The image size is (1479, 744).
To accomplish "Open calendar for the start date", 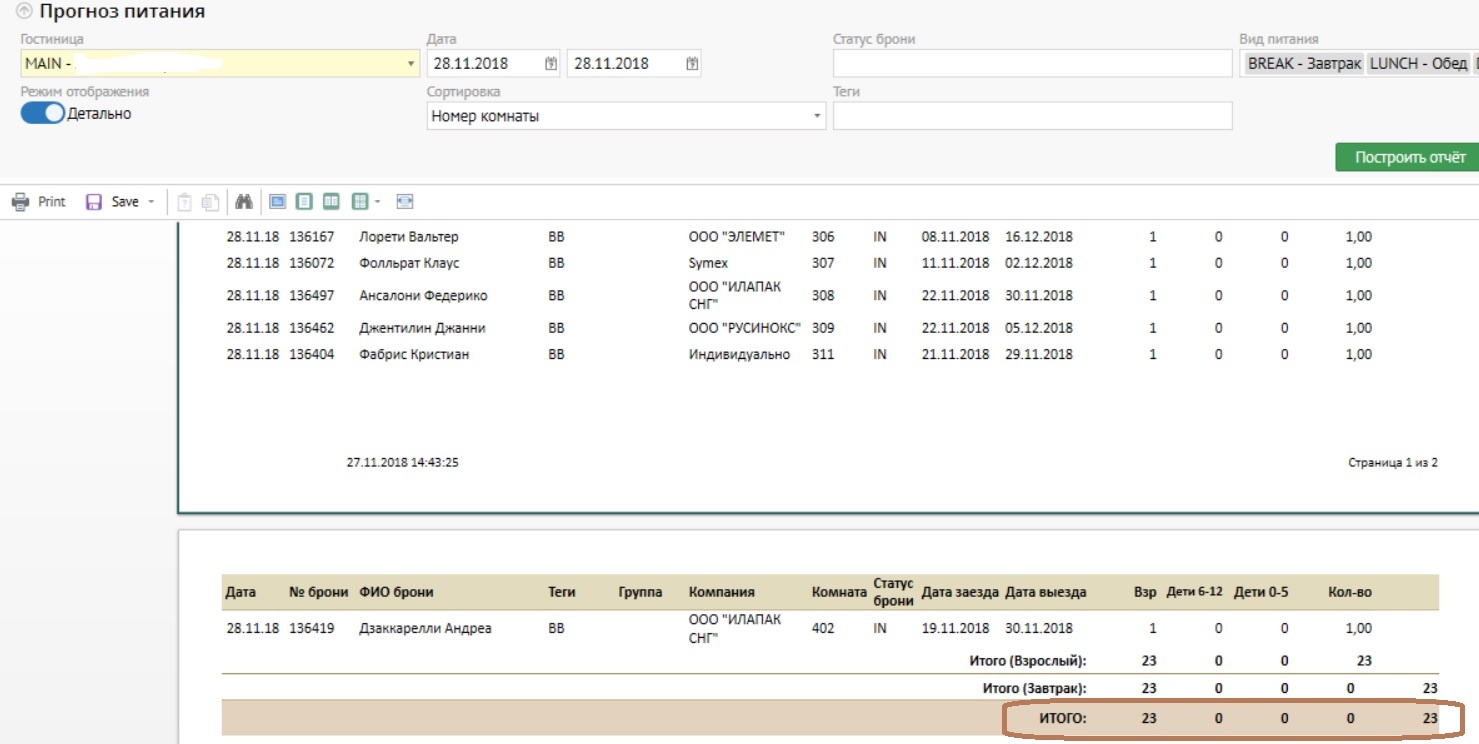I will (x=550, y=64).
